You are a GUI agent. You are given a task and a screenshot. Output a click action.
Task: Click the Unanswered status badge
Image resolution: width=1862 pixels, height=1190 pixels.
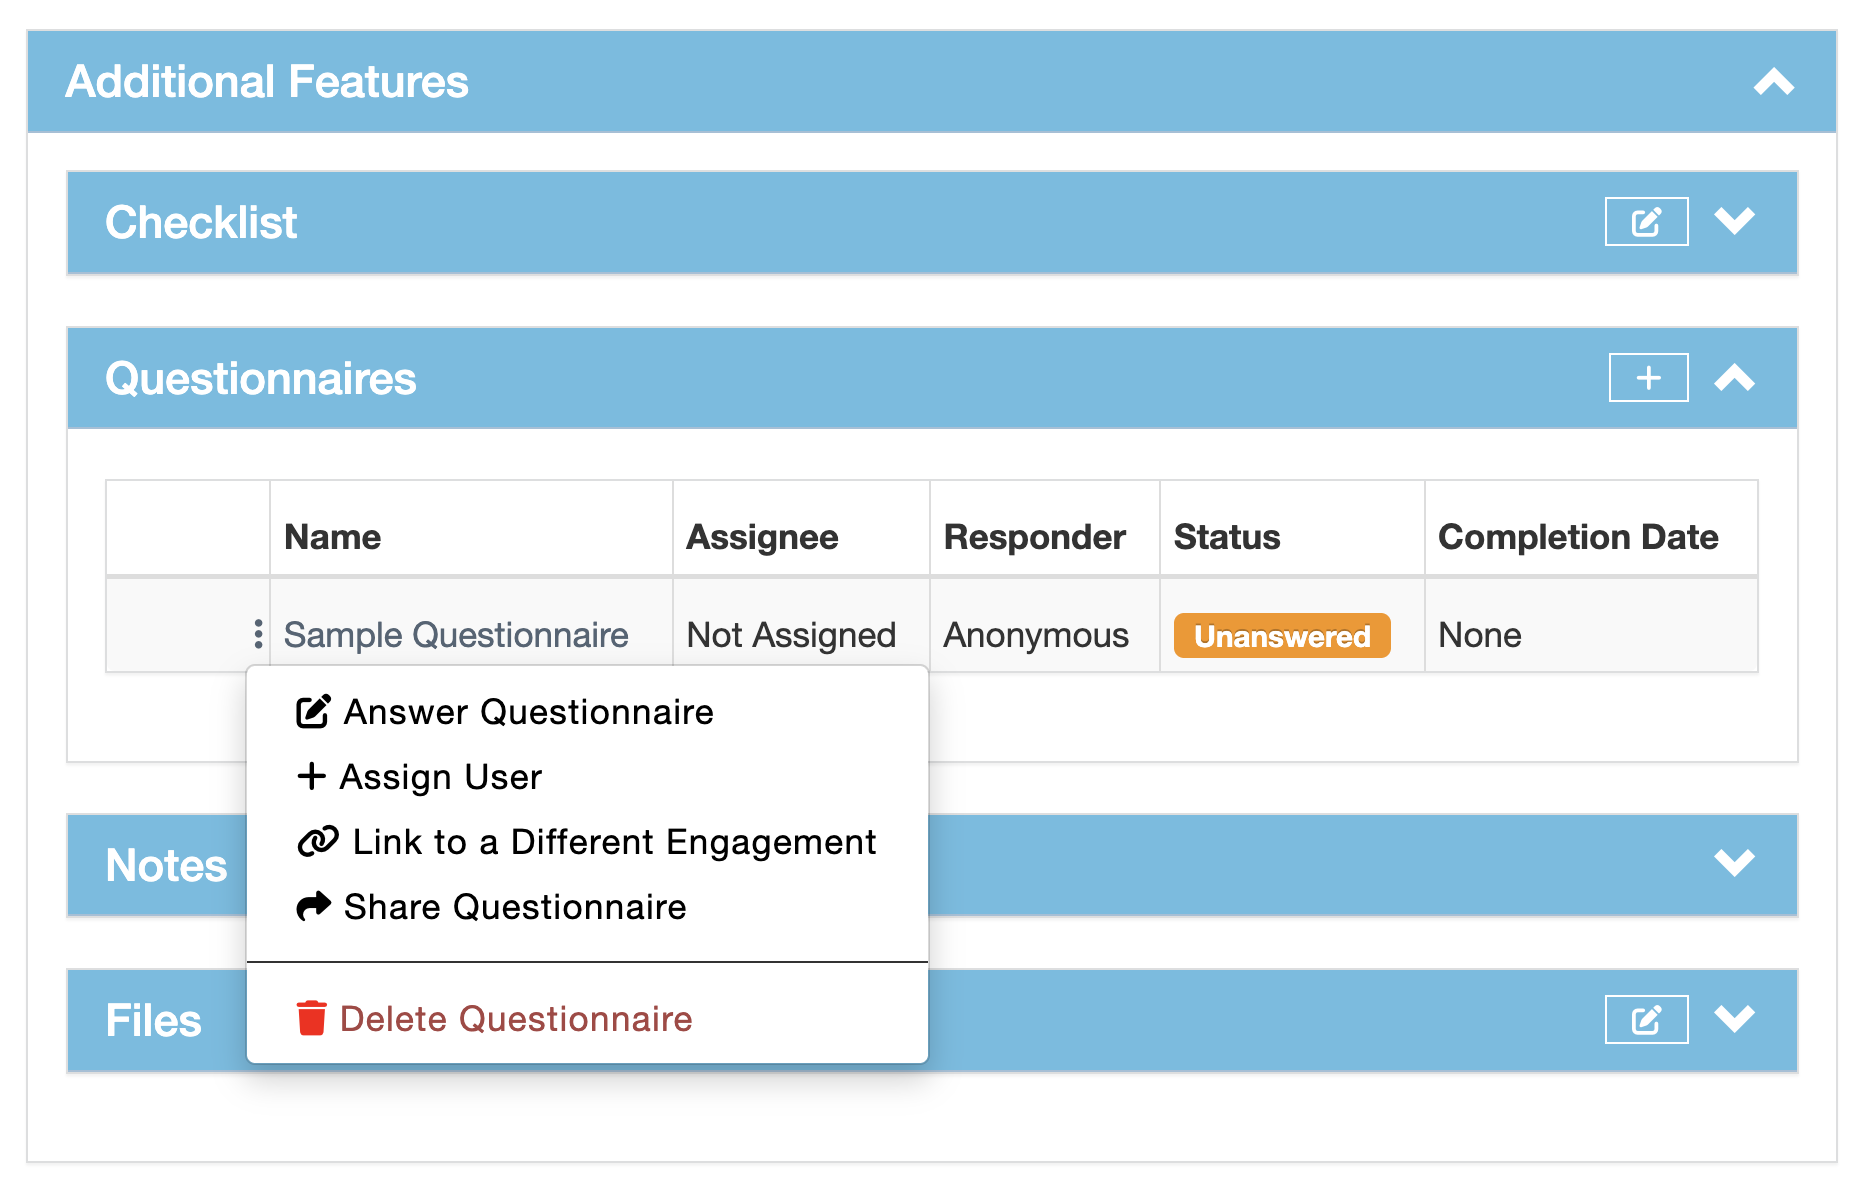pos(1281,636)
